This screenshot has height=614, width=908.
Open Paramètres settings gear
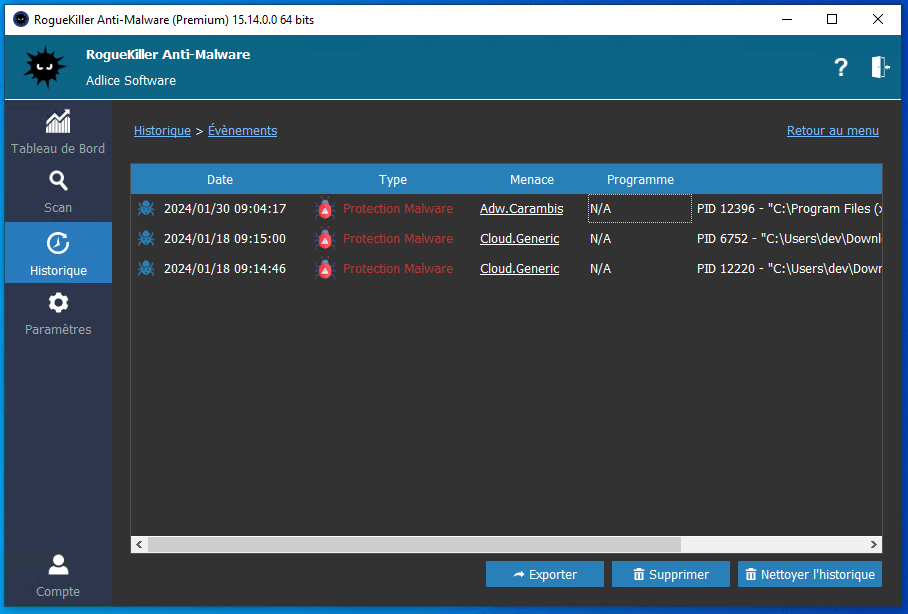[x=58, y=313]
